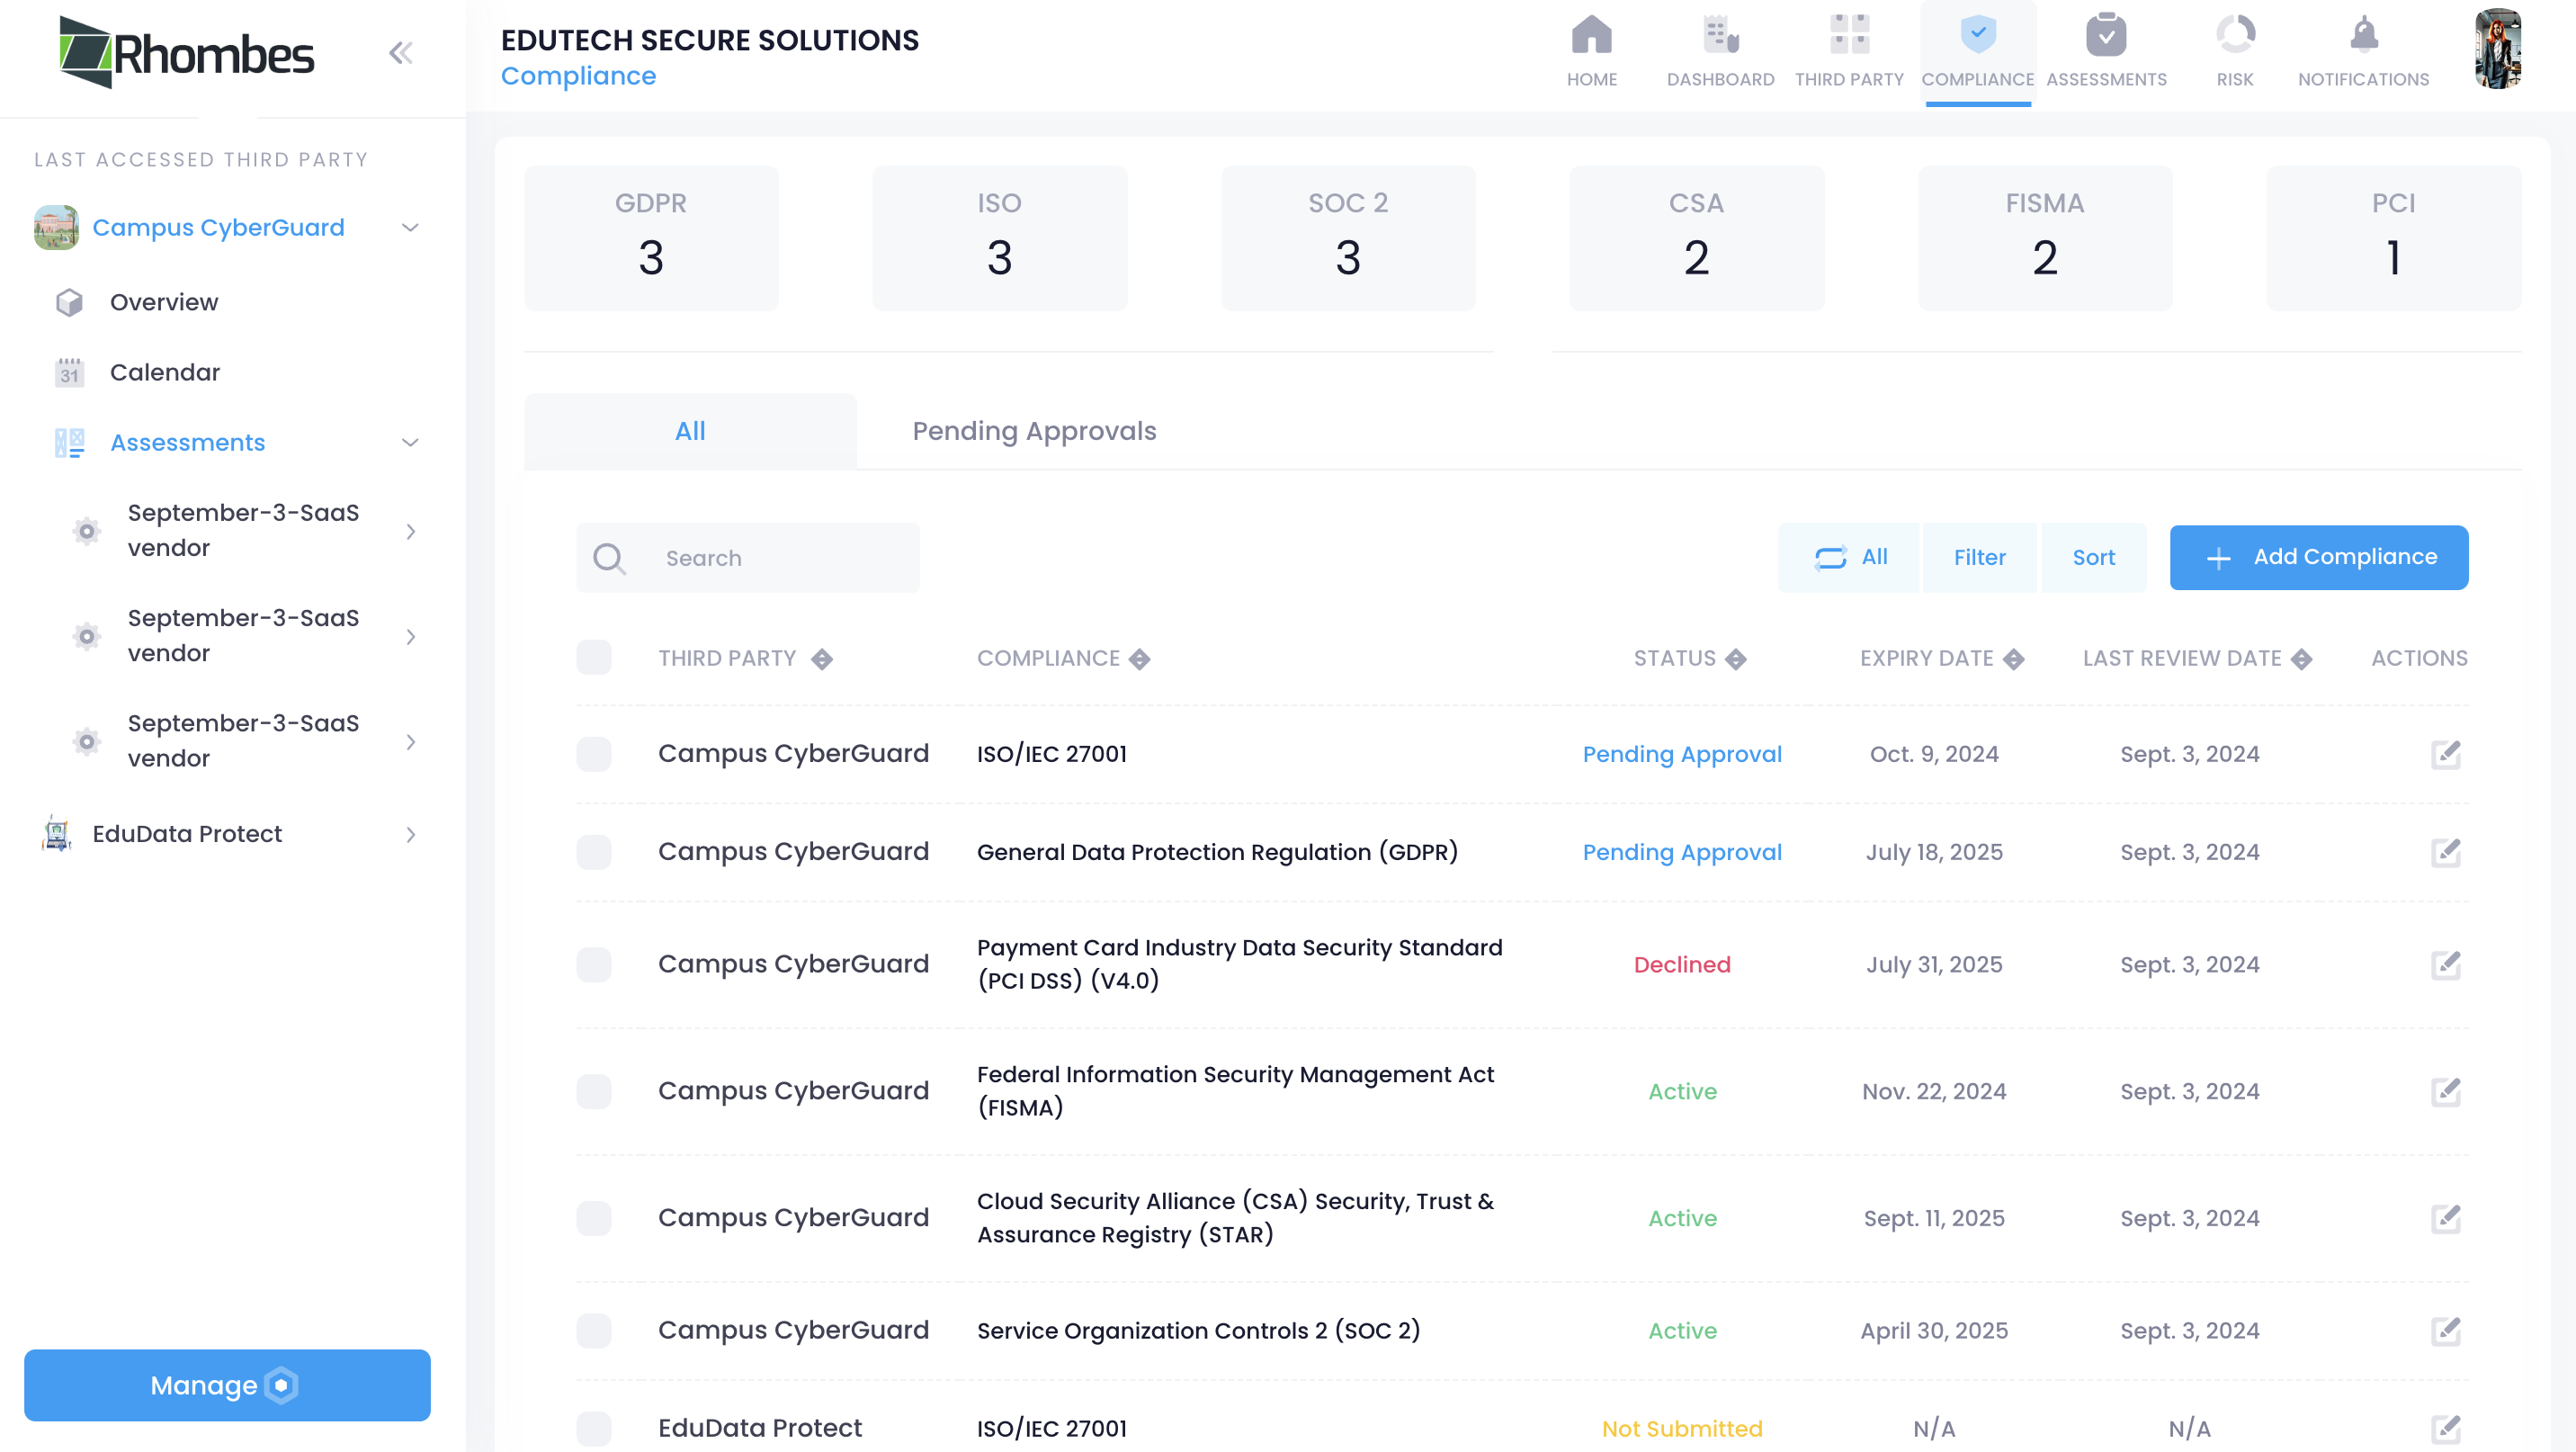2576x1452 pixels.
Task: Open Overview in the sidebar
Action: click(164, 302)
